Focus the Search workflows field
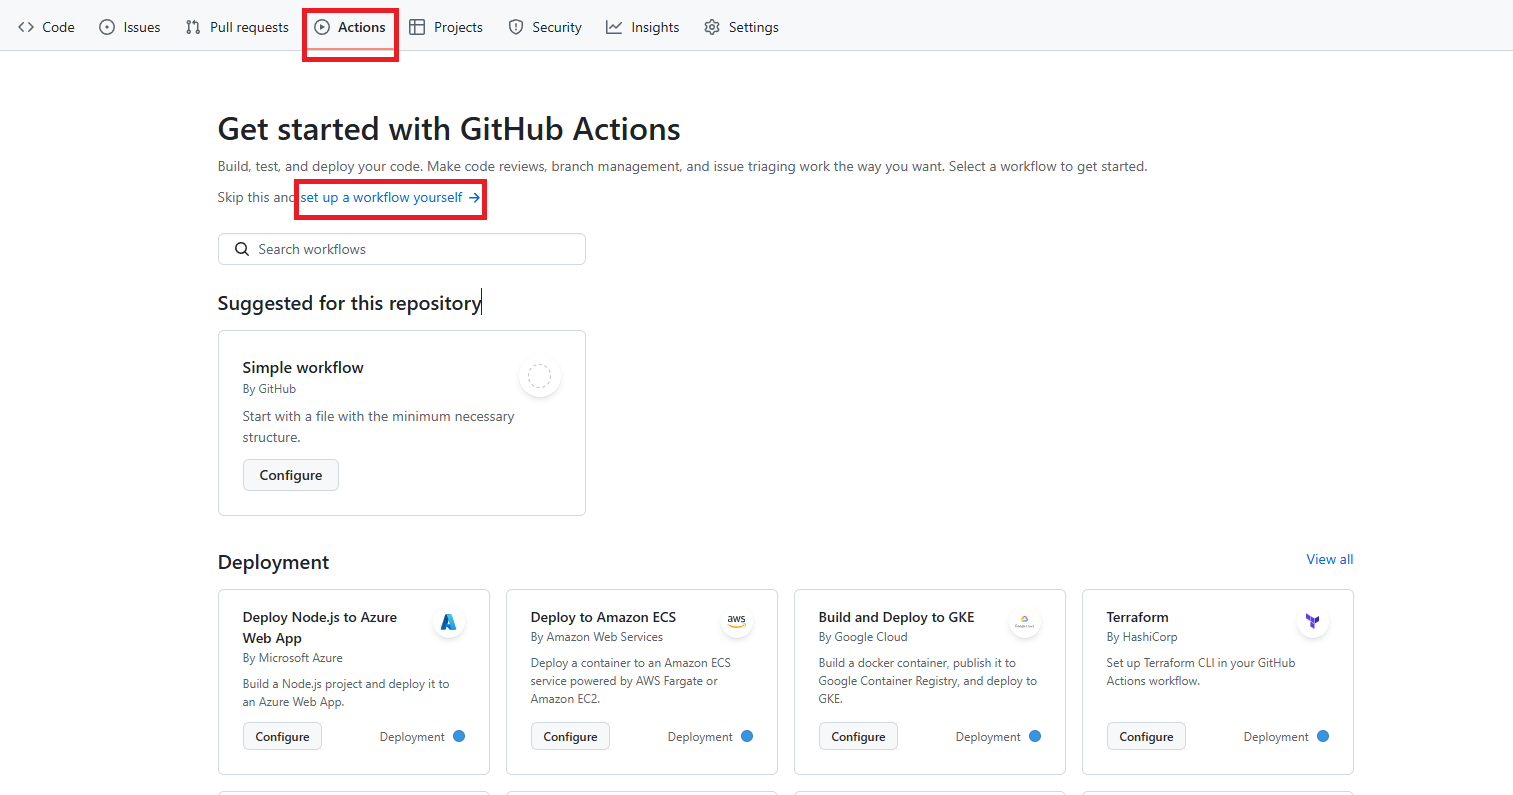 click(401, 249)
